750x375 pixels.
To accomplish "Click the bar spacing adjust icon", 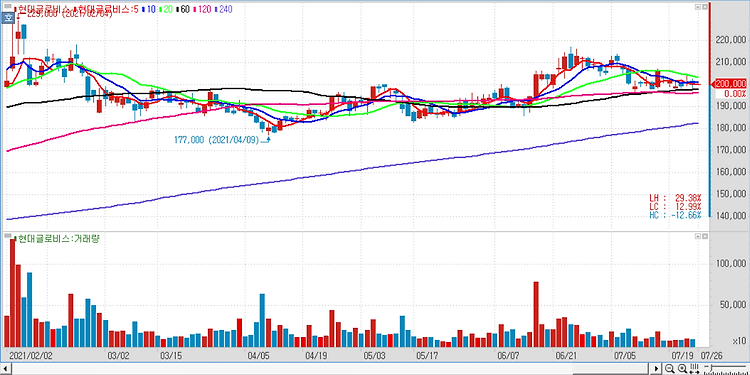I will click(695, 368).
